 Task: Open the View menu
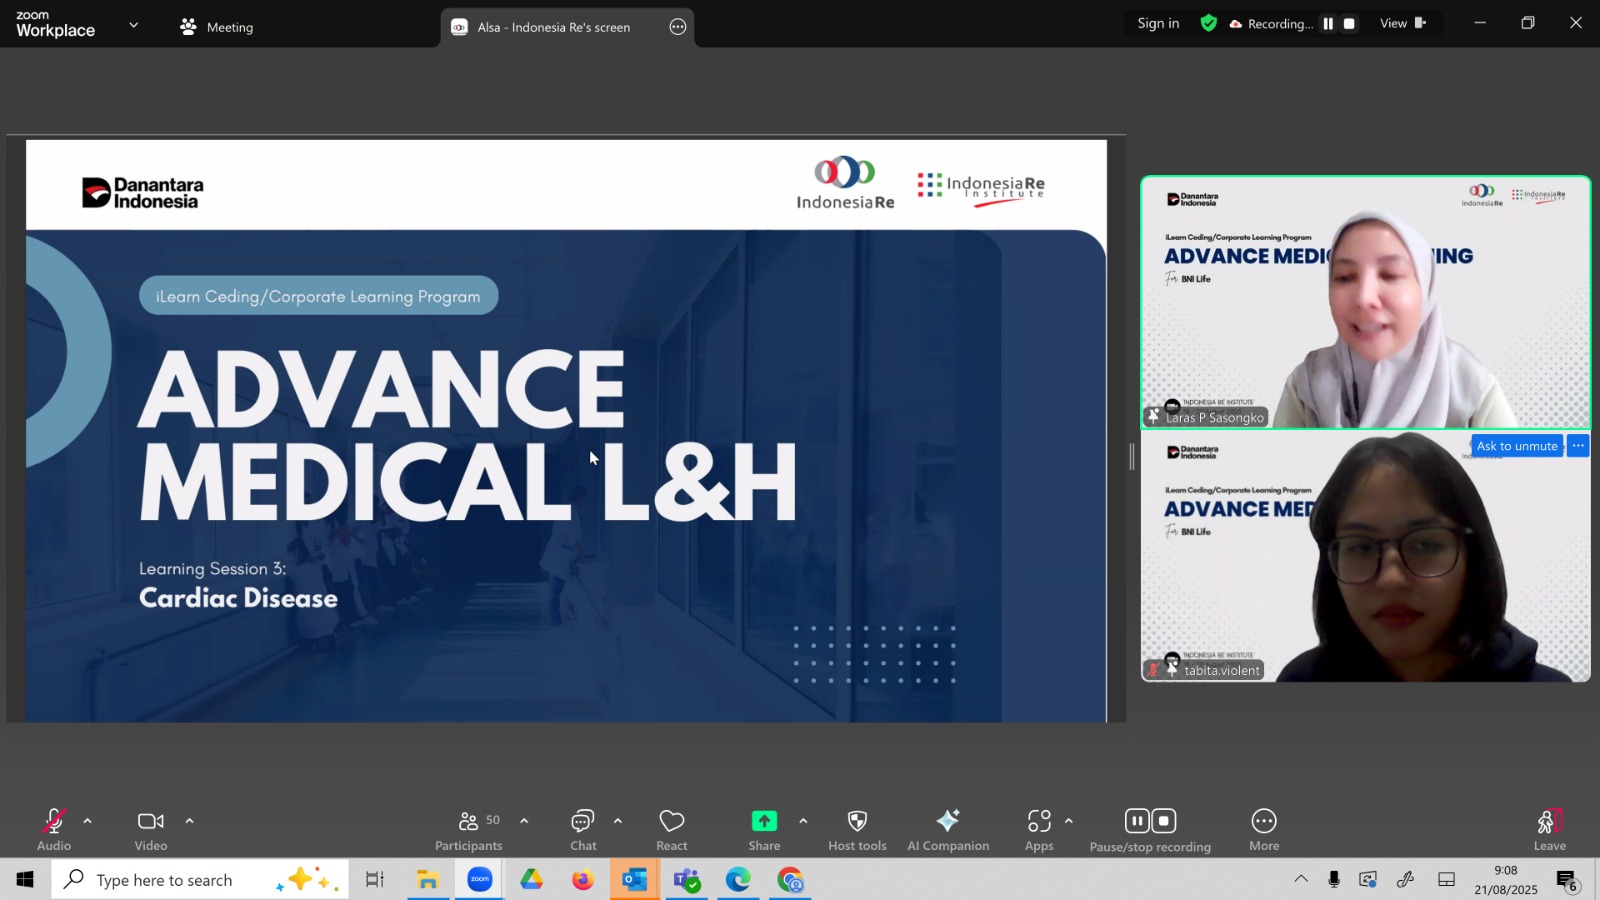[x=1402, y=23]
